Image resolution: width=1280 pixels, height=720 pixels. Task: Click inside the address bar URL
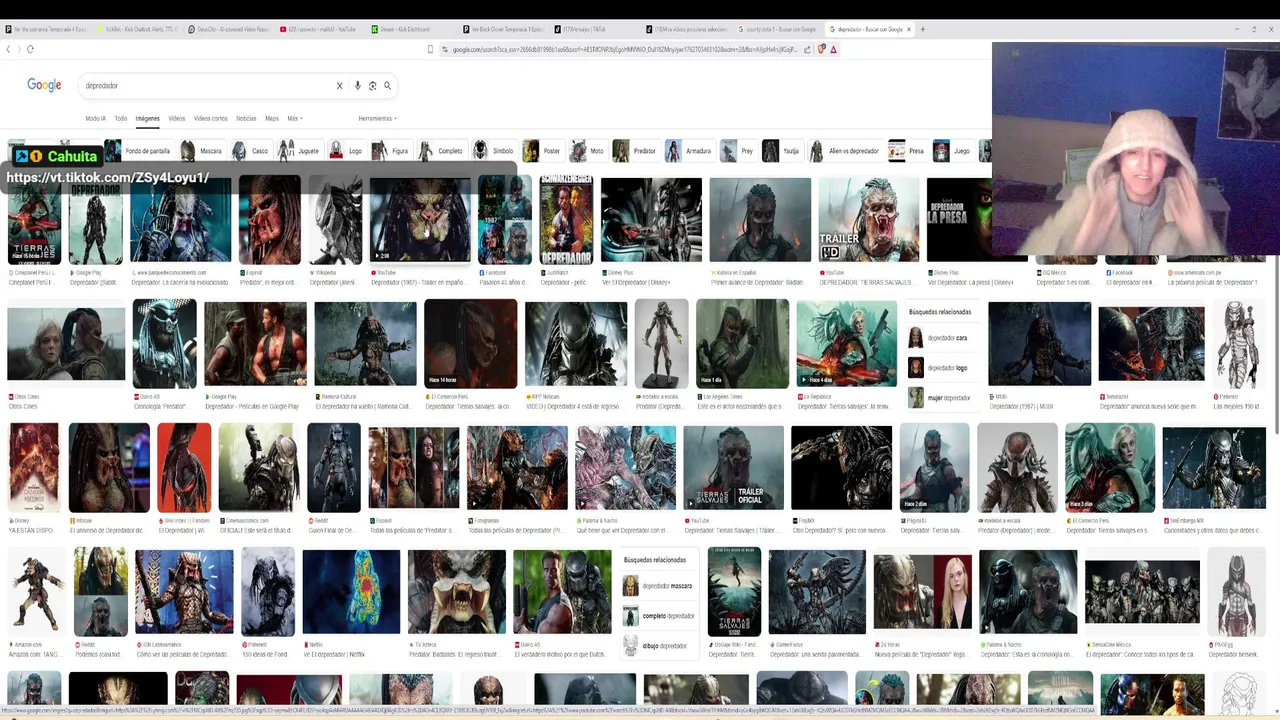[624, 49]
